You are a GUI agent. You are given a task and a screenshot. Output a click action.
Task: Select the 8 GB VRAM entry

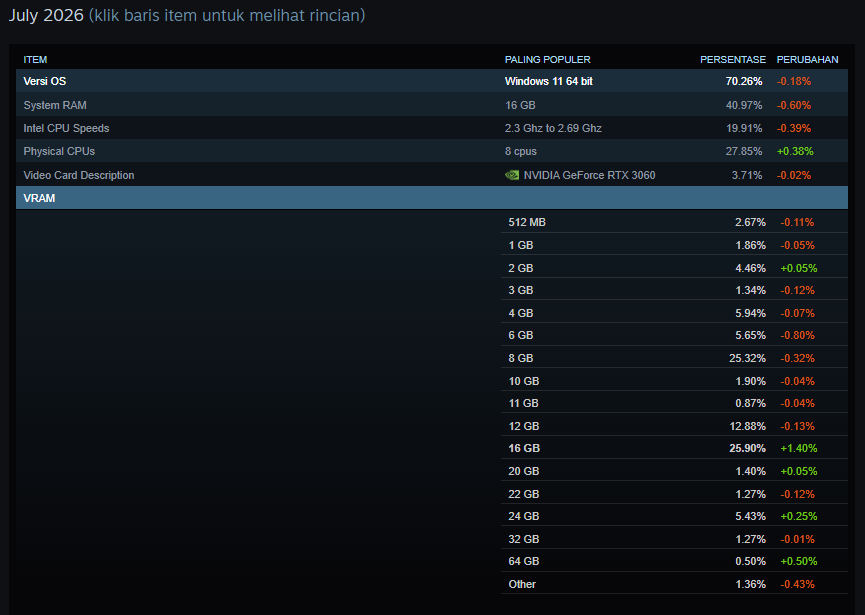click(x=674, y=358)
